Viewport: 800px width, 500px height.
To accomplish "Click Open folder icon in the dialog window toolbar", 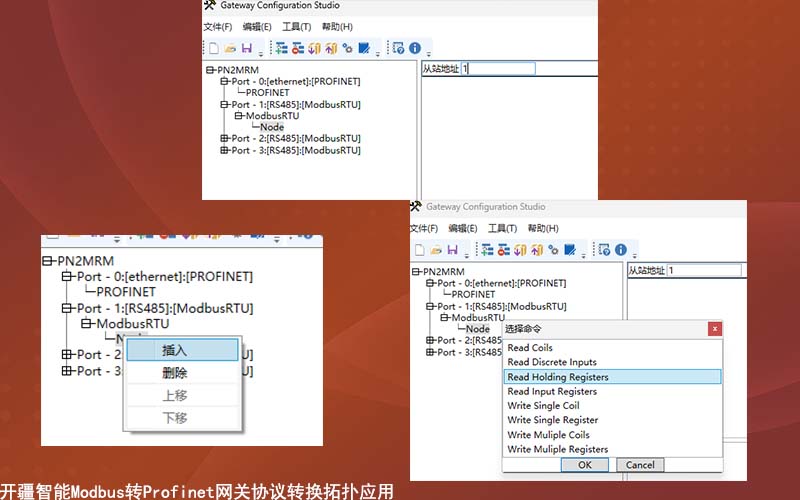I will click(x=436, y=250).
